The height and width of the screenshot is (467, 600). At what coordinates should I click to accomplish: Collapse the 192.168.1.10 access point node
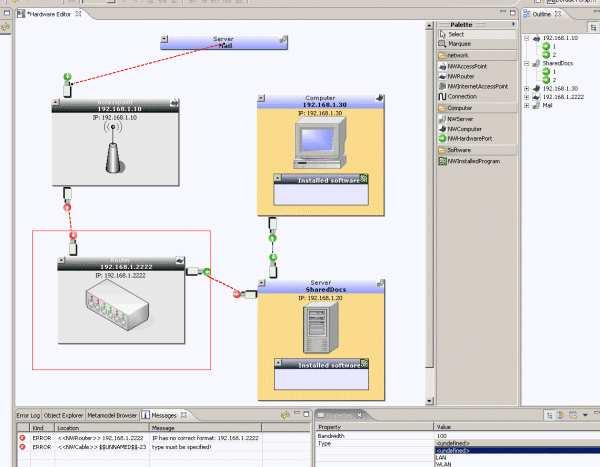pos(55,102)
